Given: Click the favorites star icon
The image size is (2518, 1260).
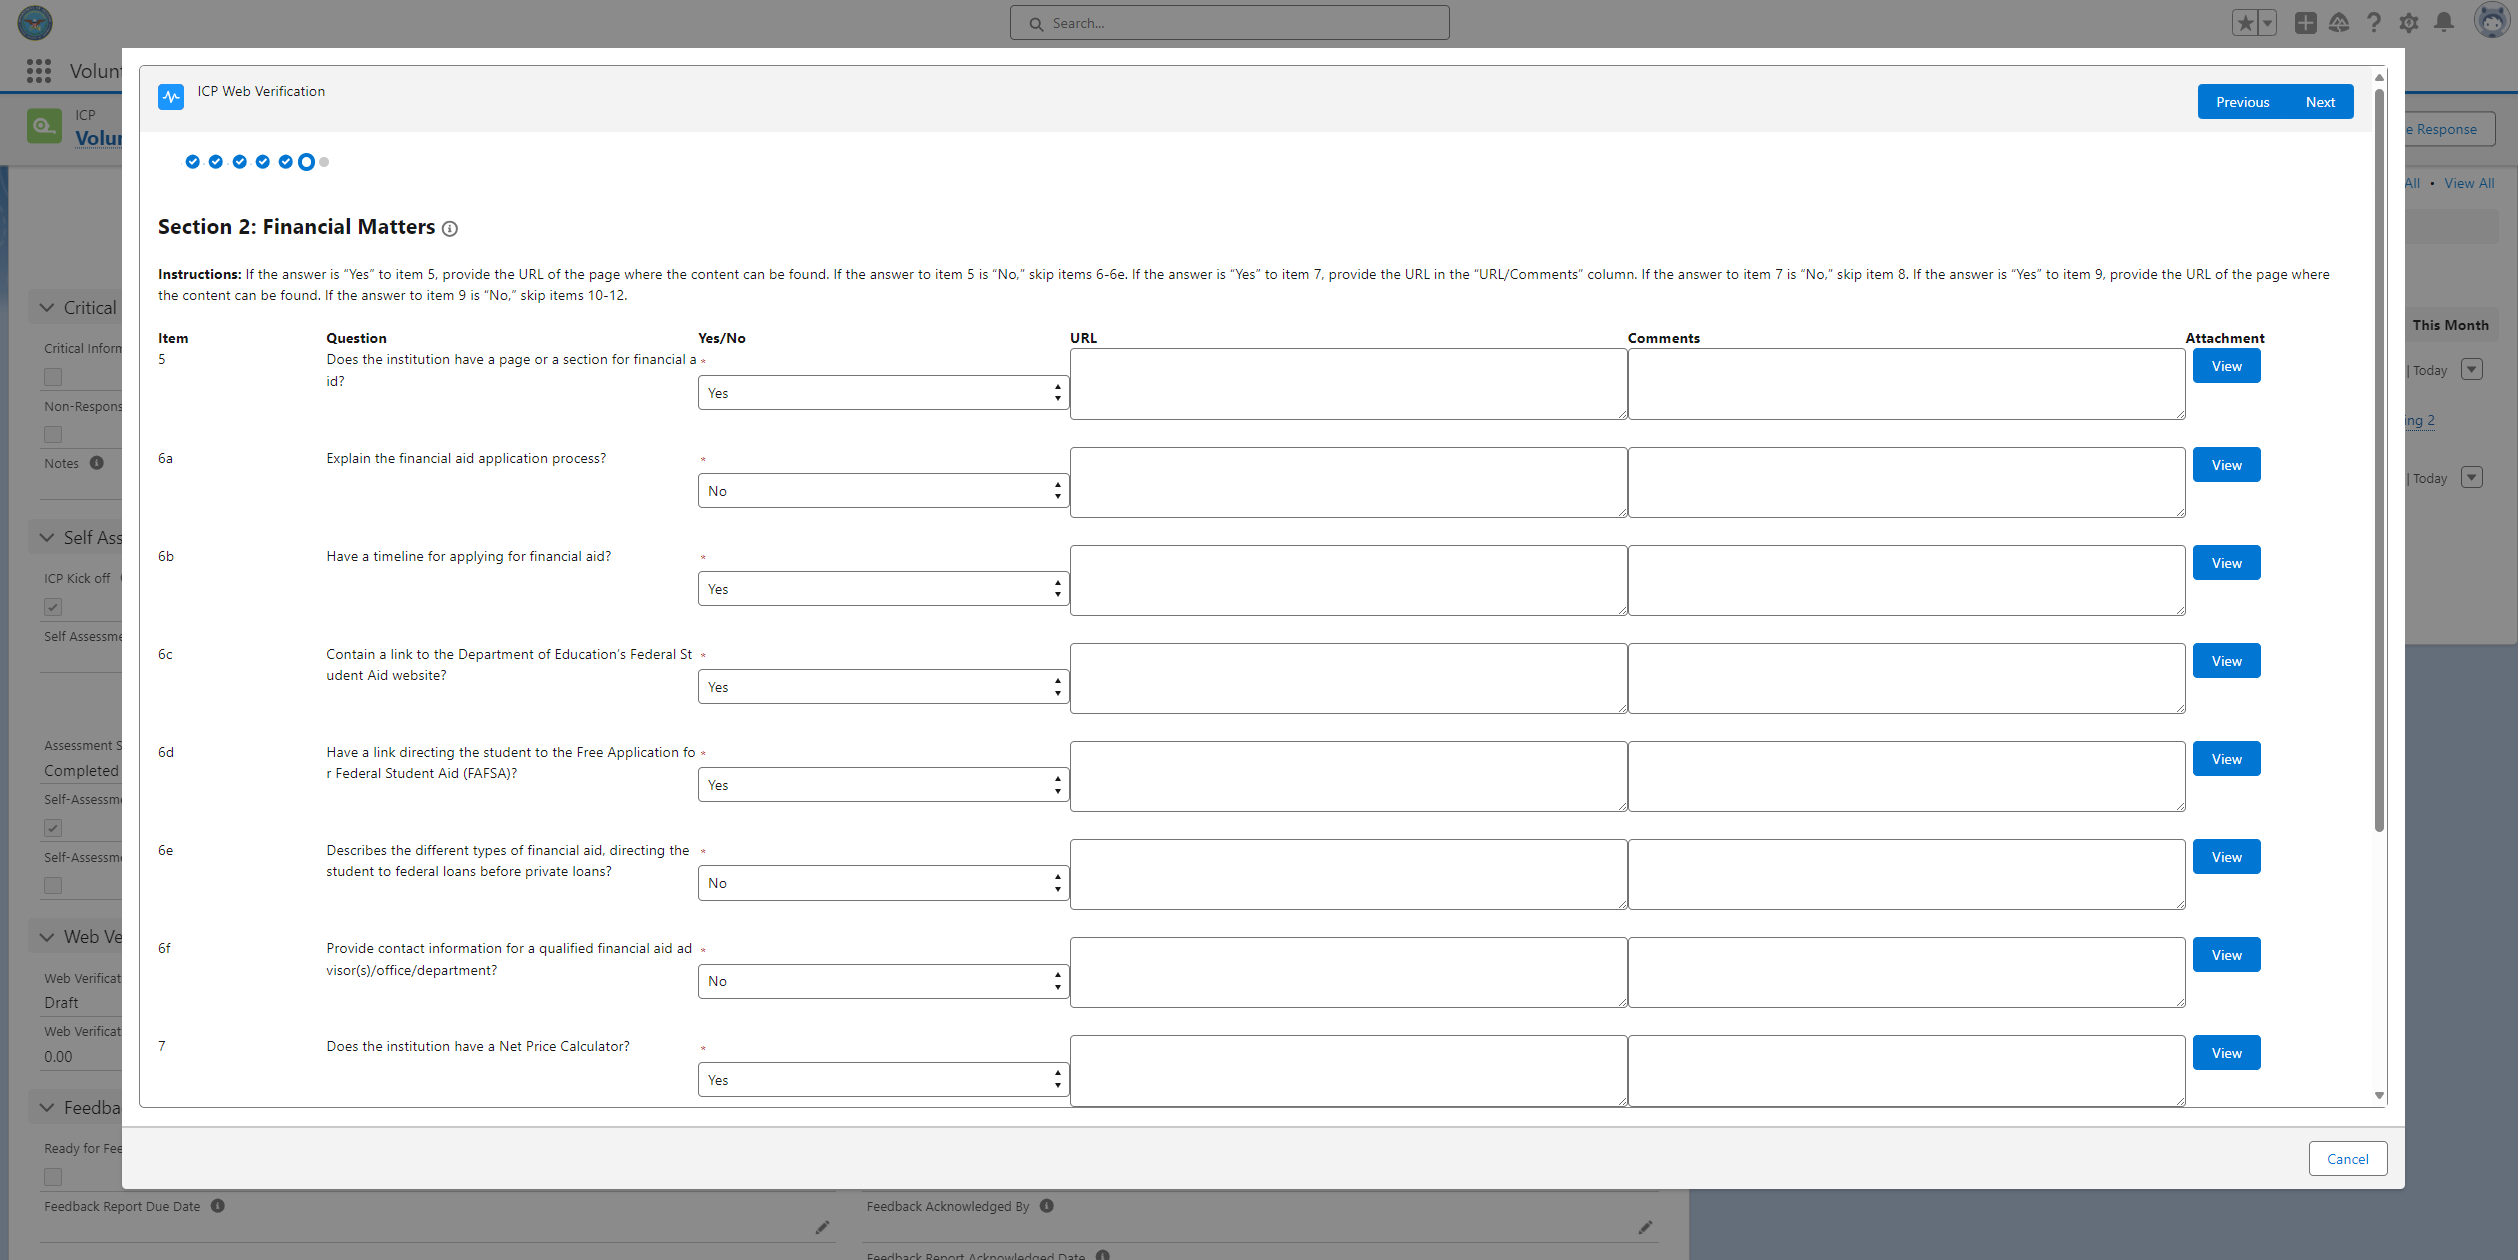Looking at the screenshot, I should point(2245,22).
